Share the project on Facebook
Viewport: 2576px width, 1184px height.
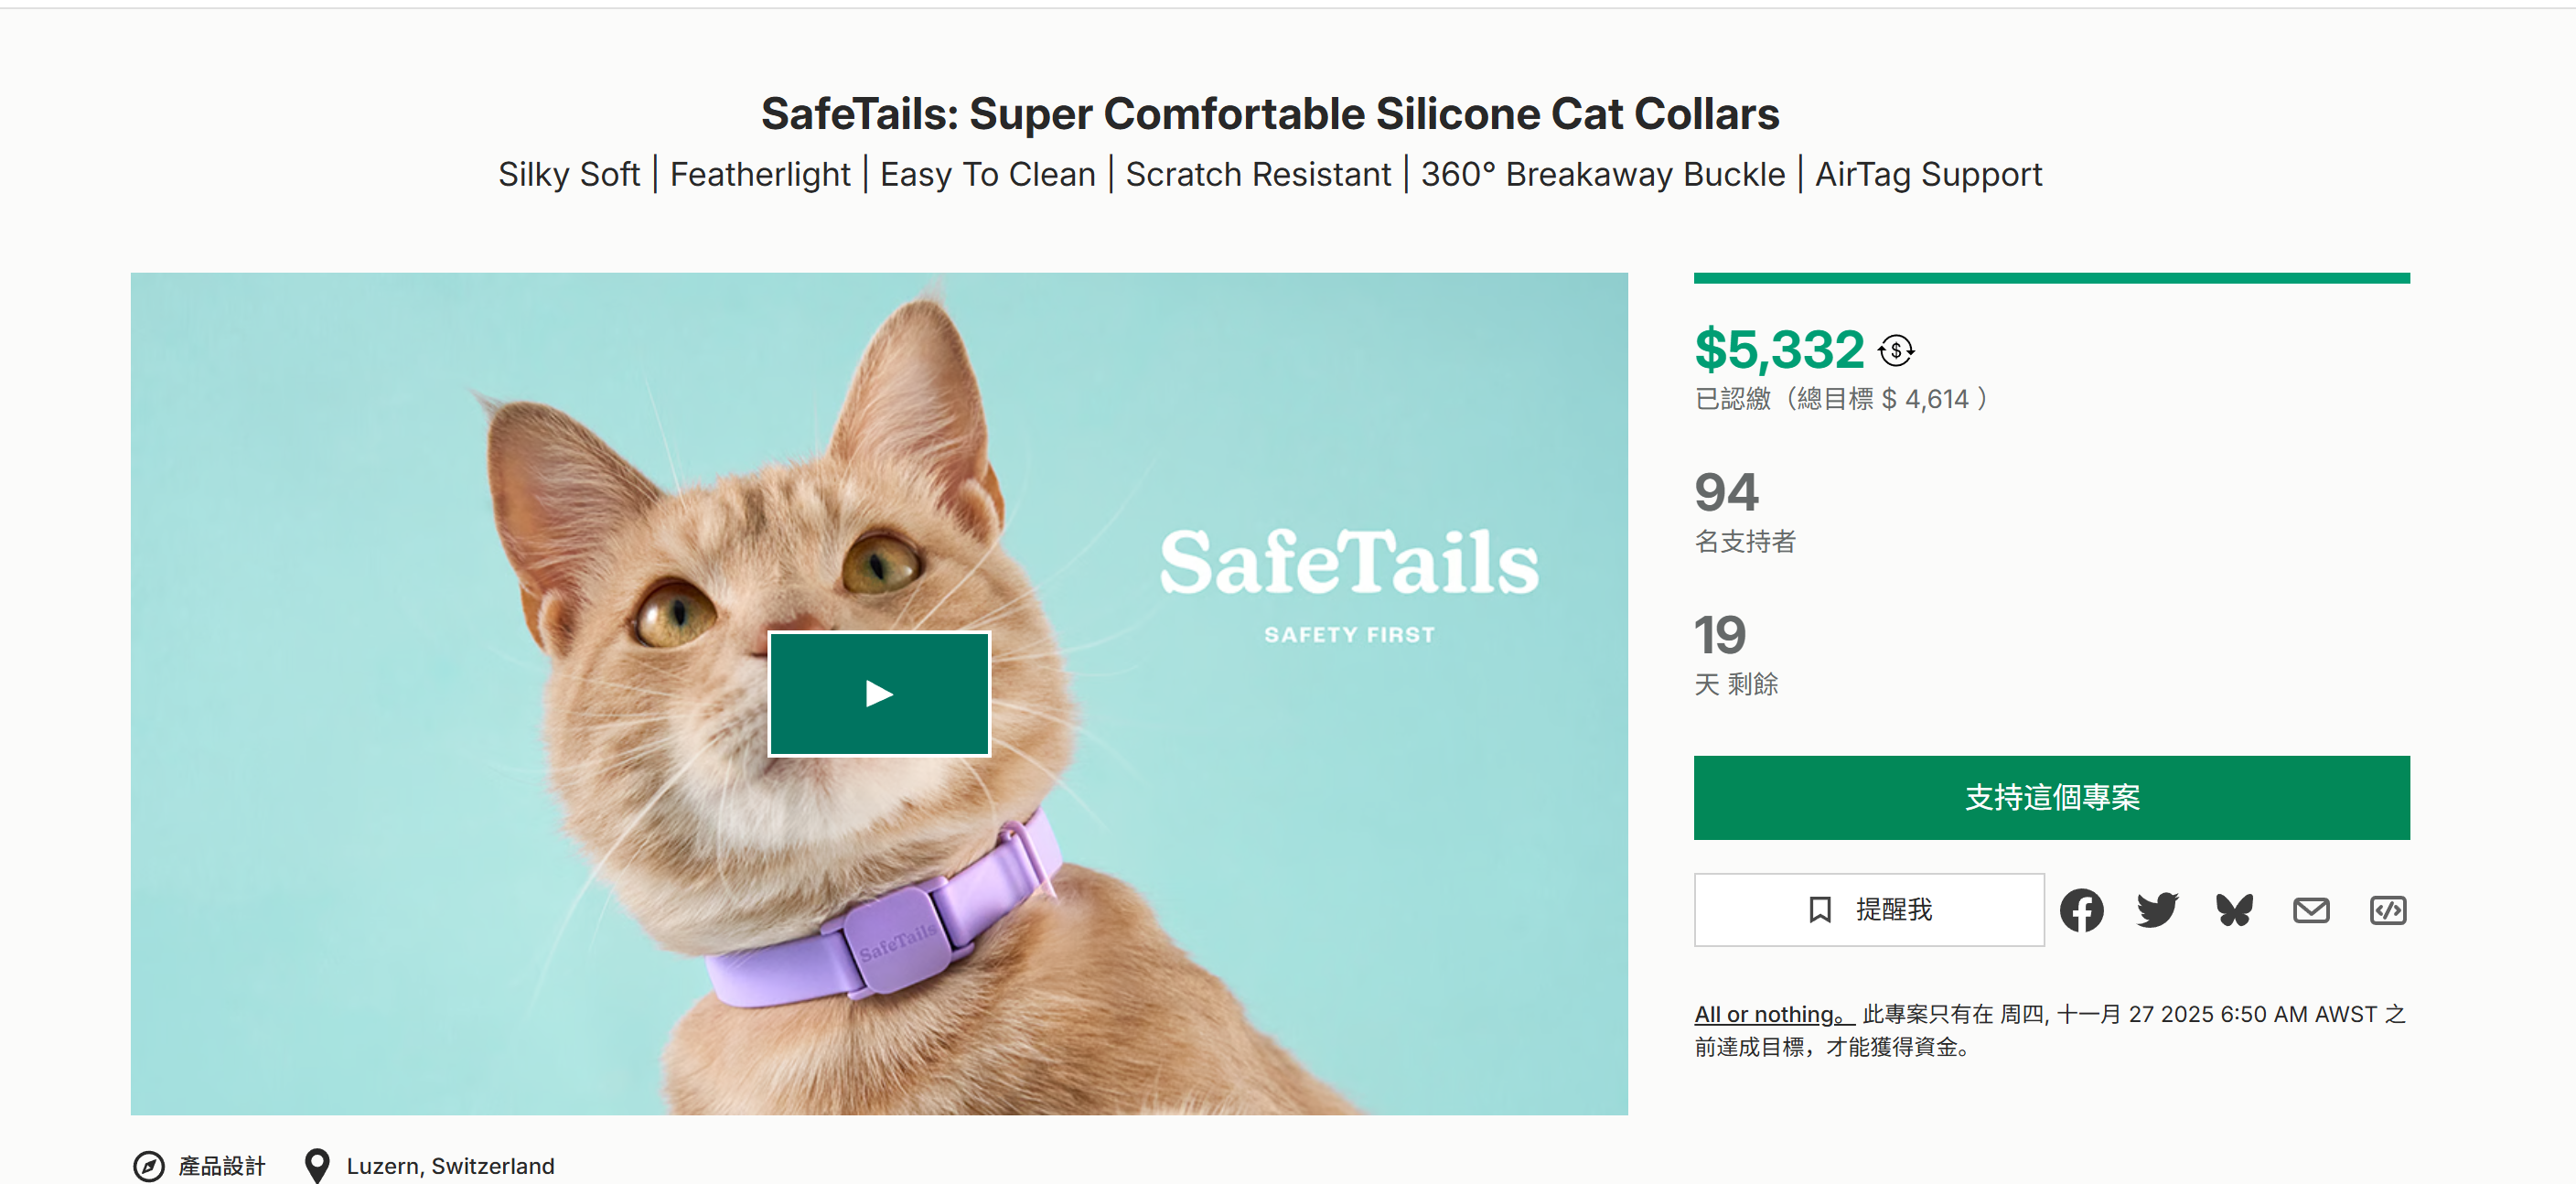pyautogui.click(x=2081, y=910)
